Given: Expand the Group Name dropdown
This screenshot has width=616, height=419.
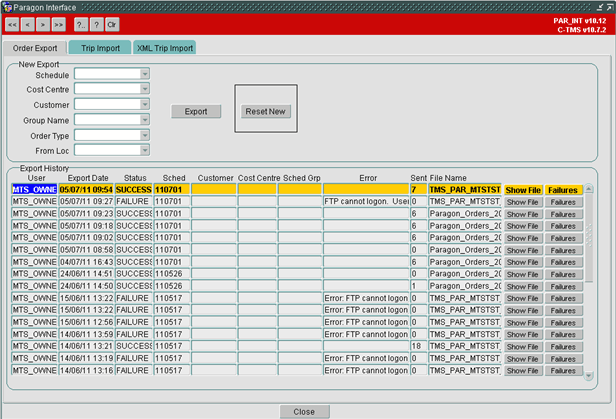Looking at the screenshot, I should [145, 119].
